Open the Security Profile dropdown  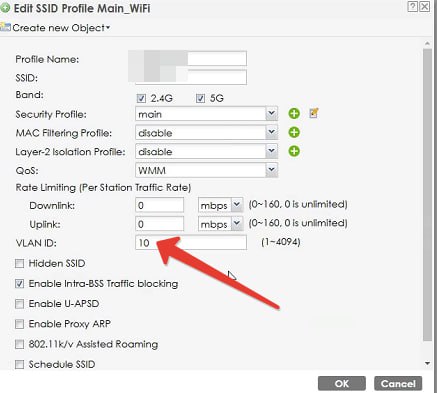[271, 114]
